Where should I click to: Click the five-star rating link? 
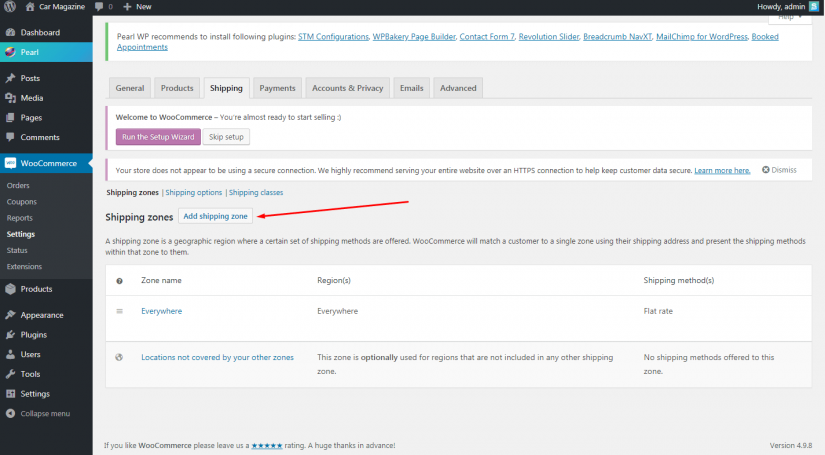point(267,446)
